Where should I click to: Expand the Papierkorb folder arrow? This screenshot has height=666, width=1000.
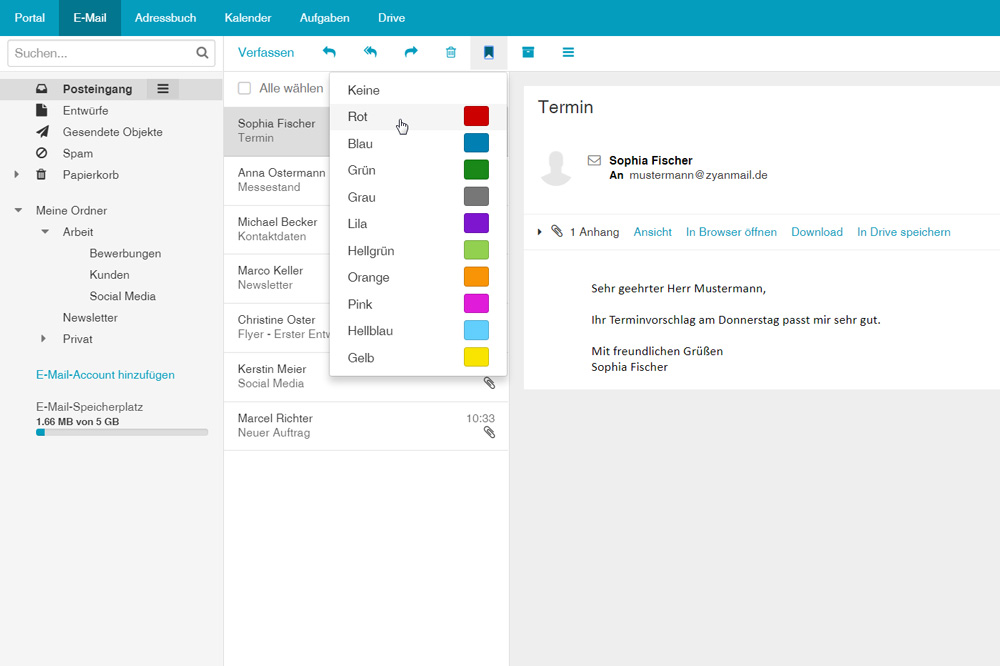tap(16, 175)
